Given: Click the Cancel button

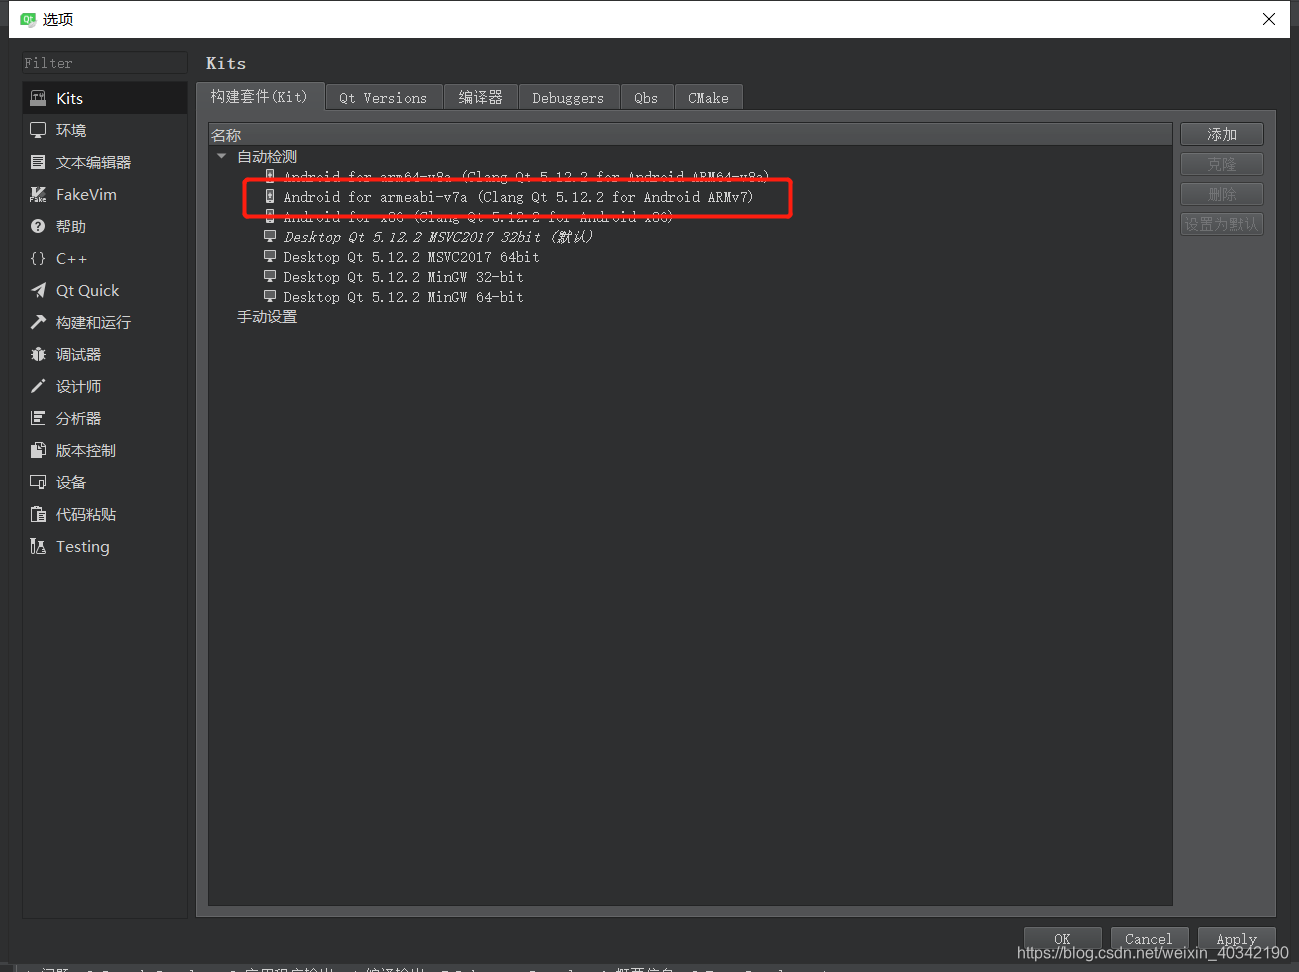Looking at the screenshot, I should point(1149,938).
